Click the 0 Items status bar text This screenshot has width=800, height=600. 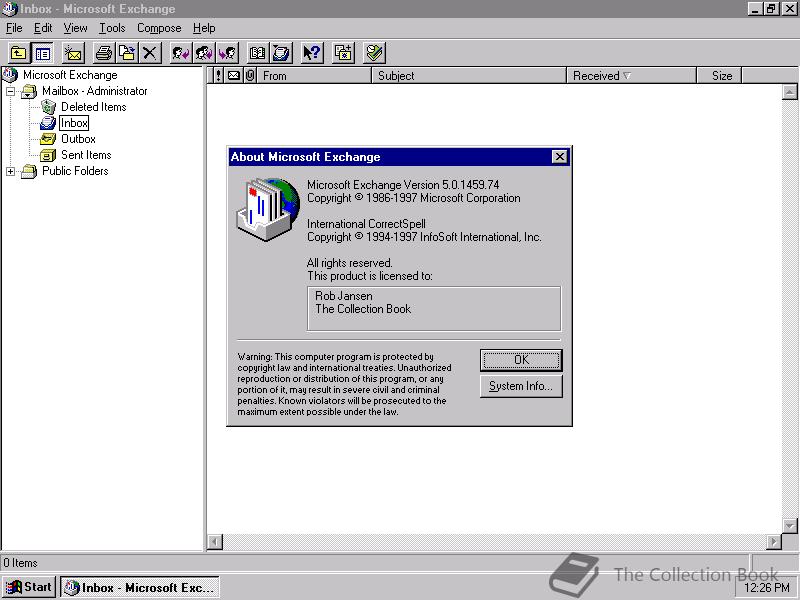20,563
